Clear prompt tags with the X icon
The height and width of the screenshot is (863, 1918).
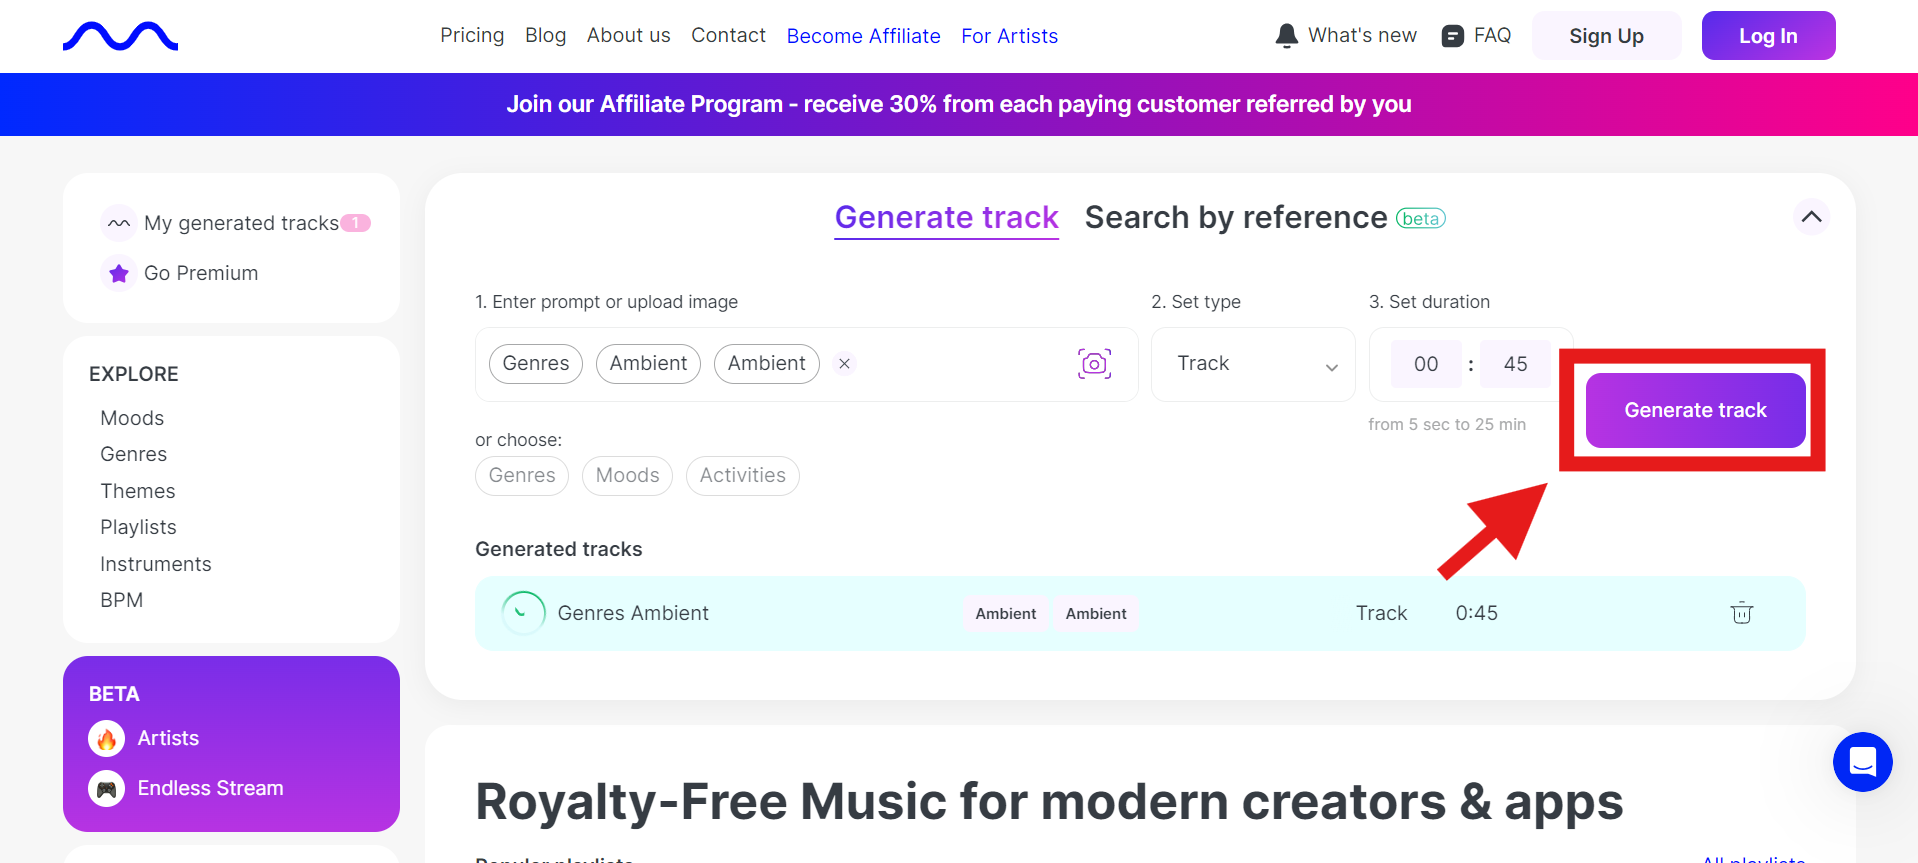coord(845,364)
